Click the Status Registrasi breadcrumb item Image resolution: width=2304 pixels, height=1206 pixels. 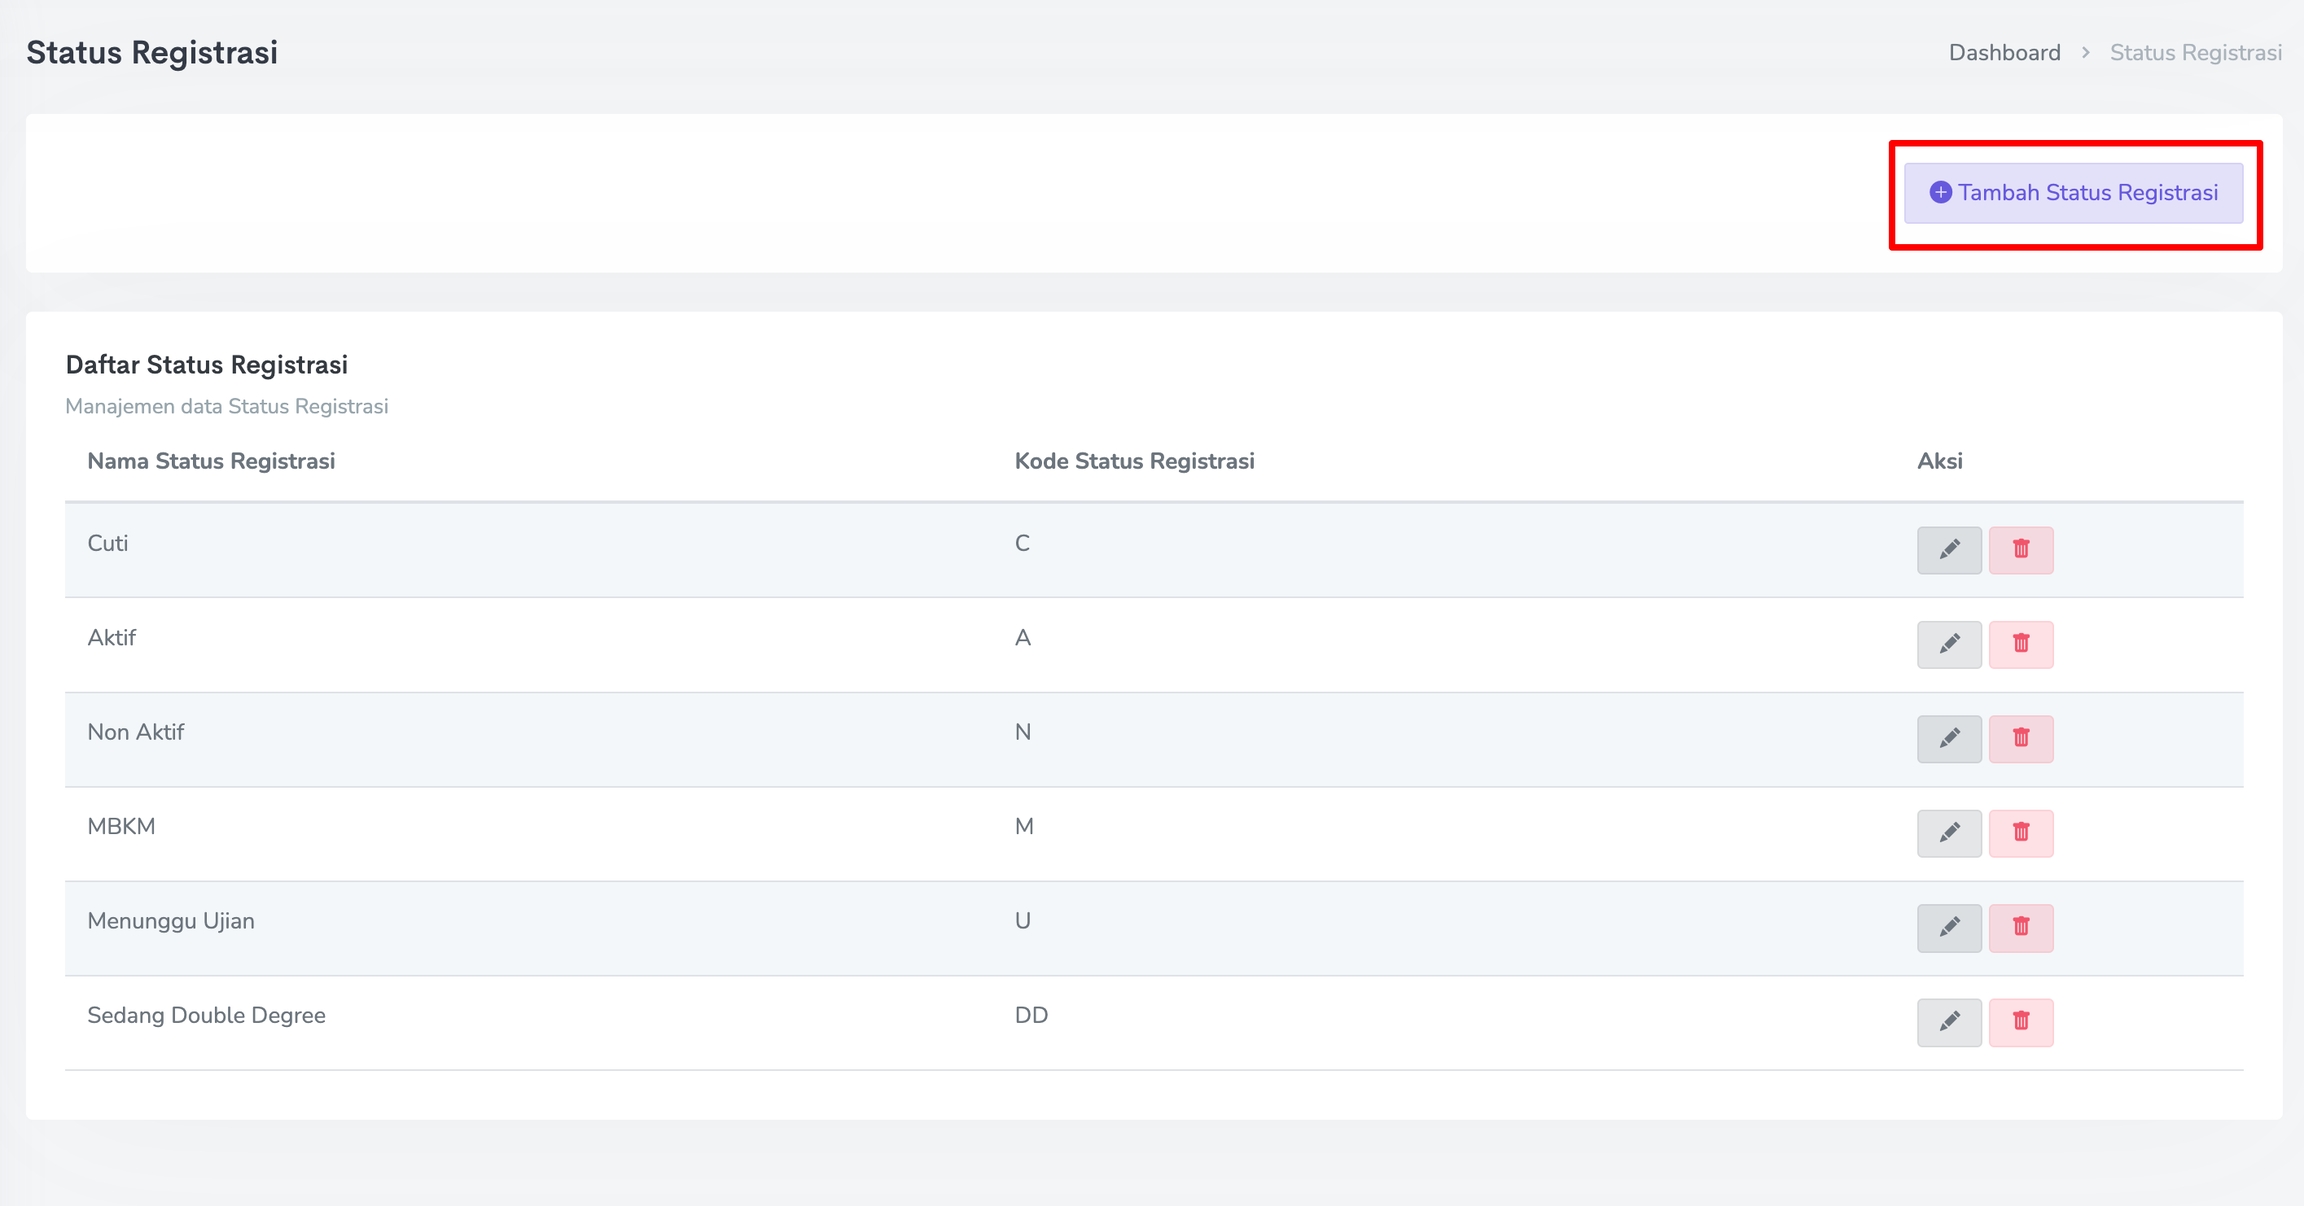click(x=2195, y=53)
